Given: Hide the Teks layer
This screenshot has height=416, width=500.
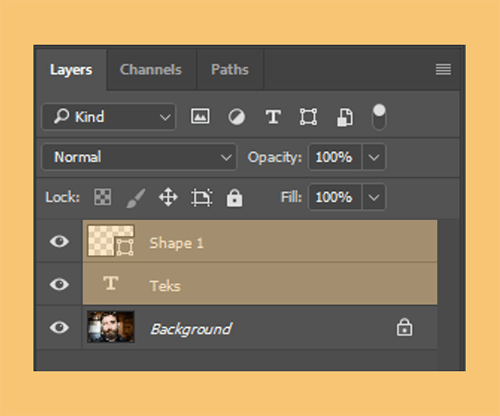Looking at the screenshot, I should 59,284.
